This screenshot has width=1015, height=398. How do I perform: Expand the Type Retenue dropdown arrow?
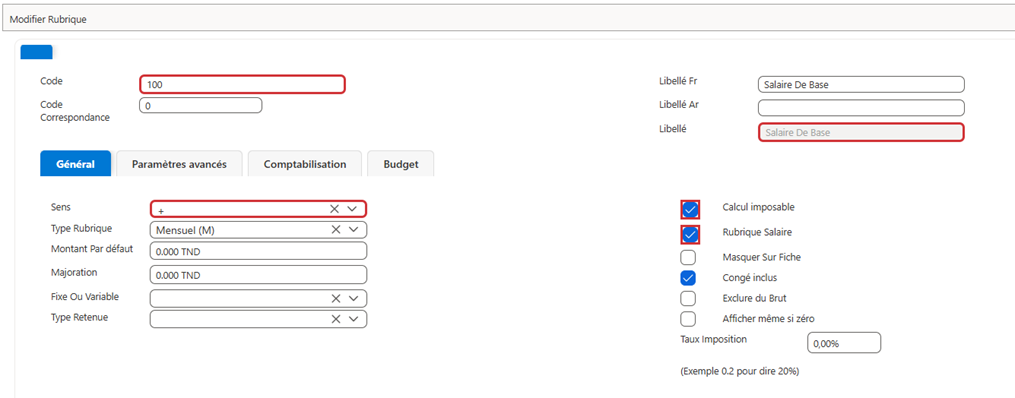point(353,318)
